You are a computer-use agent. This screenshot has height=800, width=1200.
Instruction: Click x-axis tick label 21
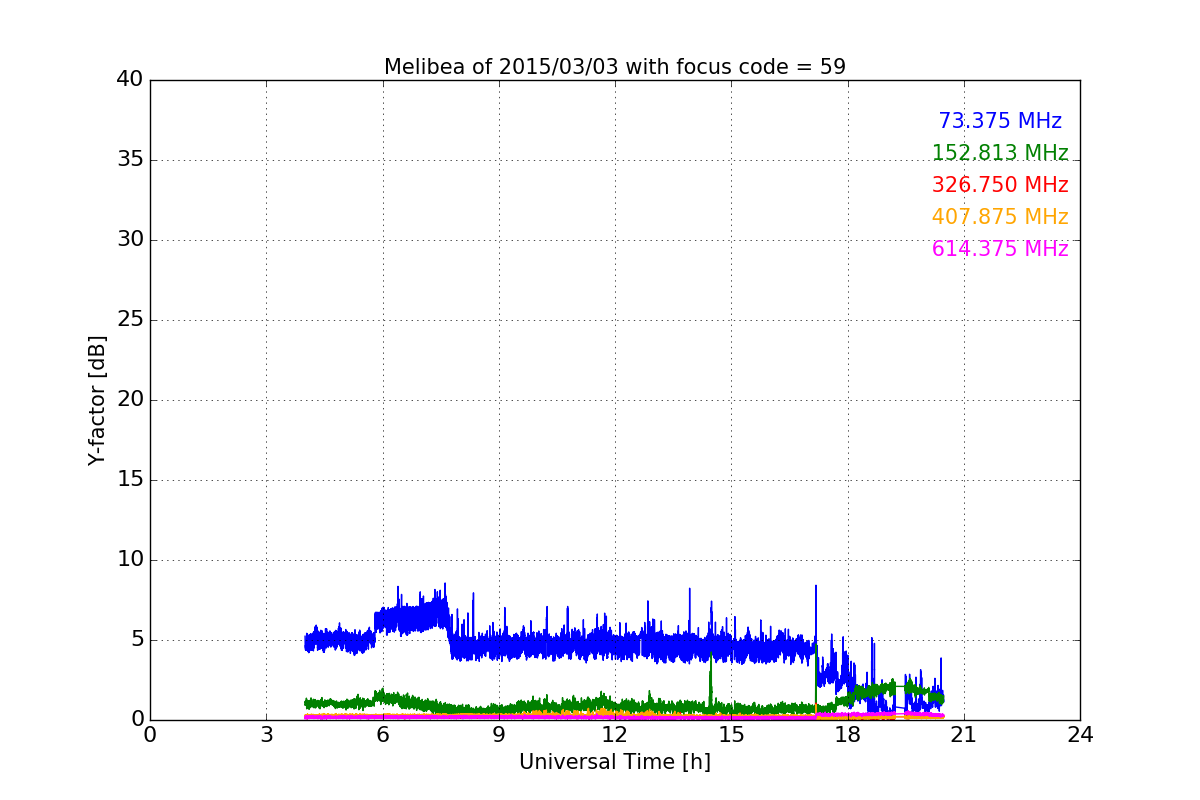click(964, 735)
